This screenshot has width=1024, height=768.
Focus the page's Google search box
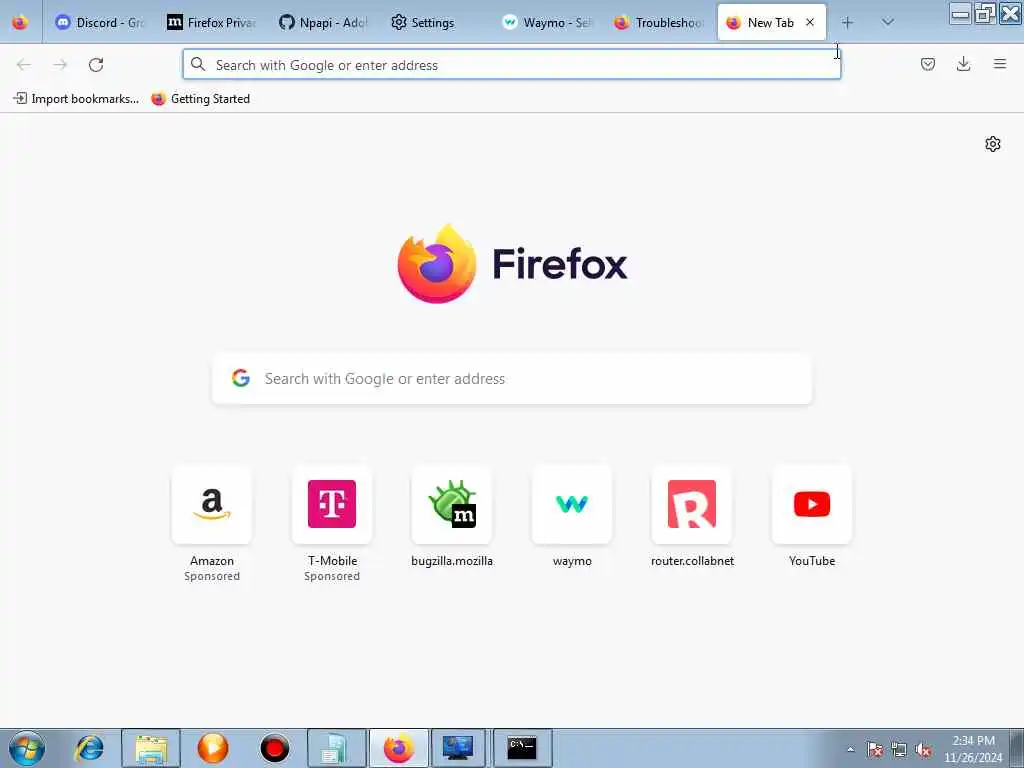point(512,379)
